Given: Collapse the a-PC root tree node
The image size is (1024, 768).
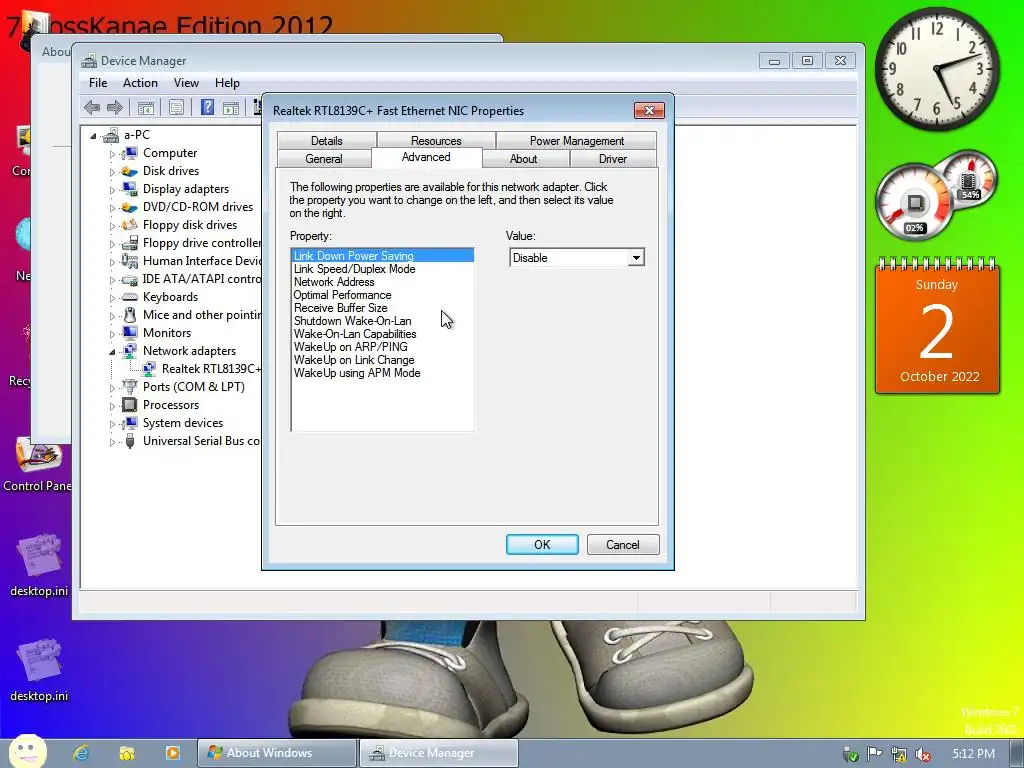Looking at the screenshot, I should pos(93,136).
